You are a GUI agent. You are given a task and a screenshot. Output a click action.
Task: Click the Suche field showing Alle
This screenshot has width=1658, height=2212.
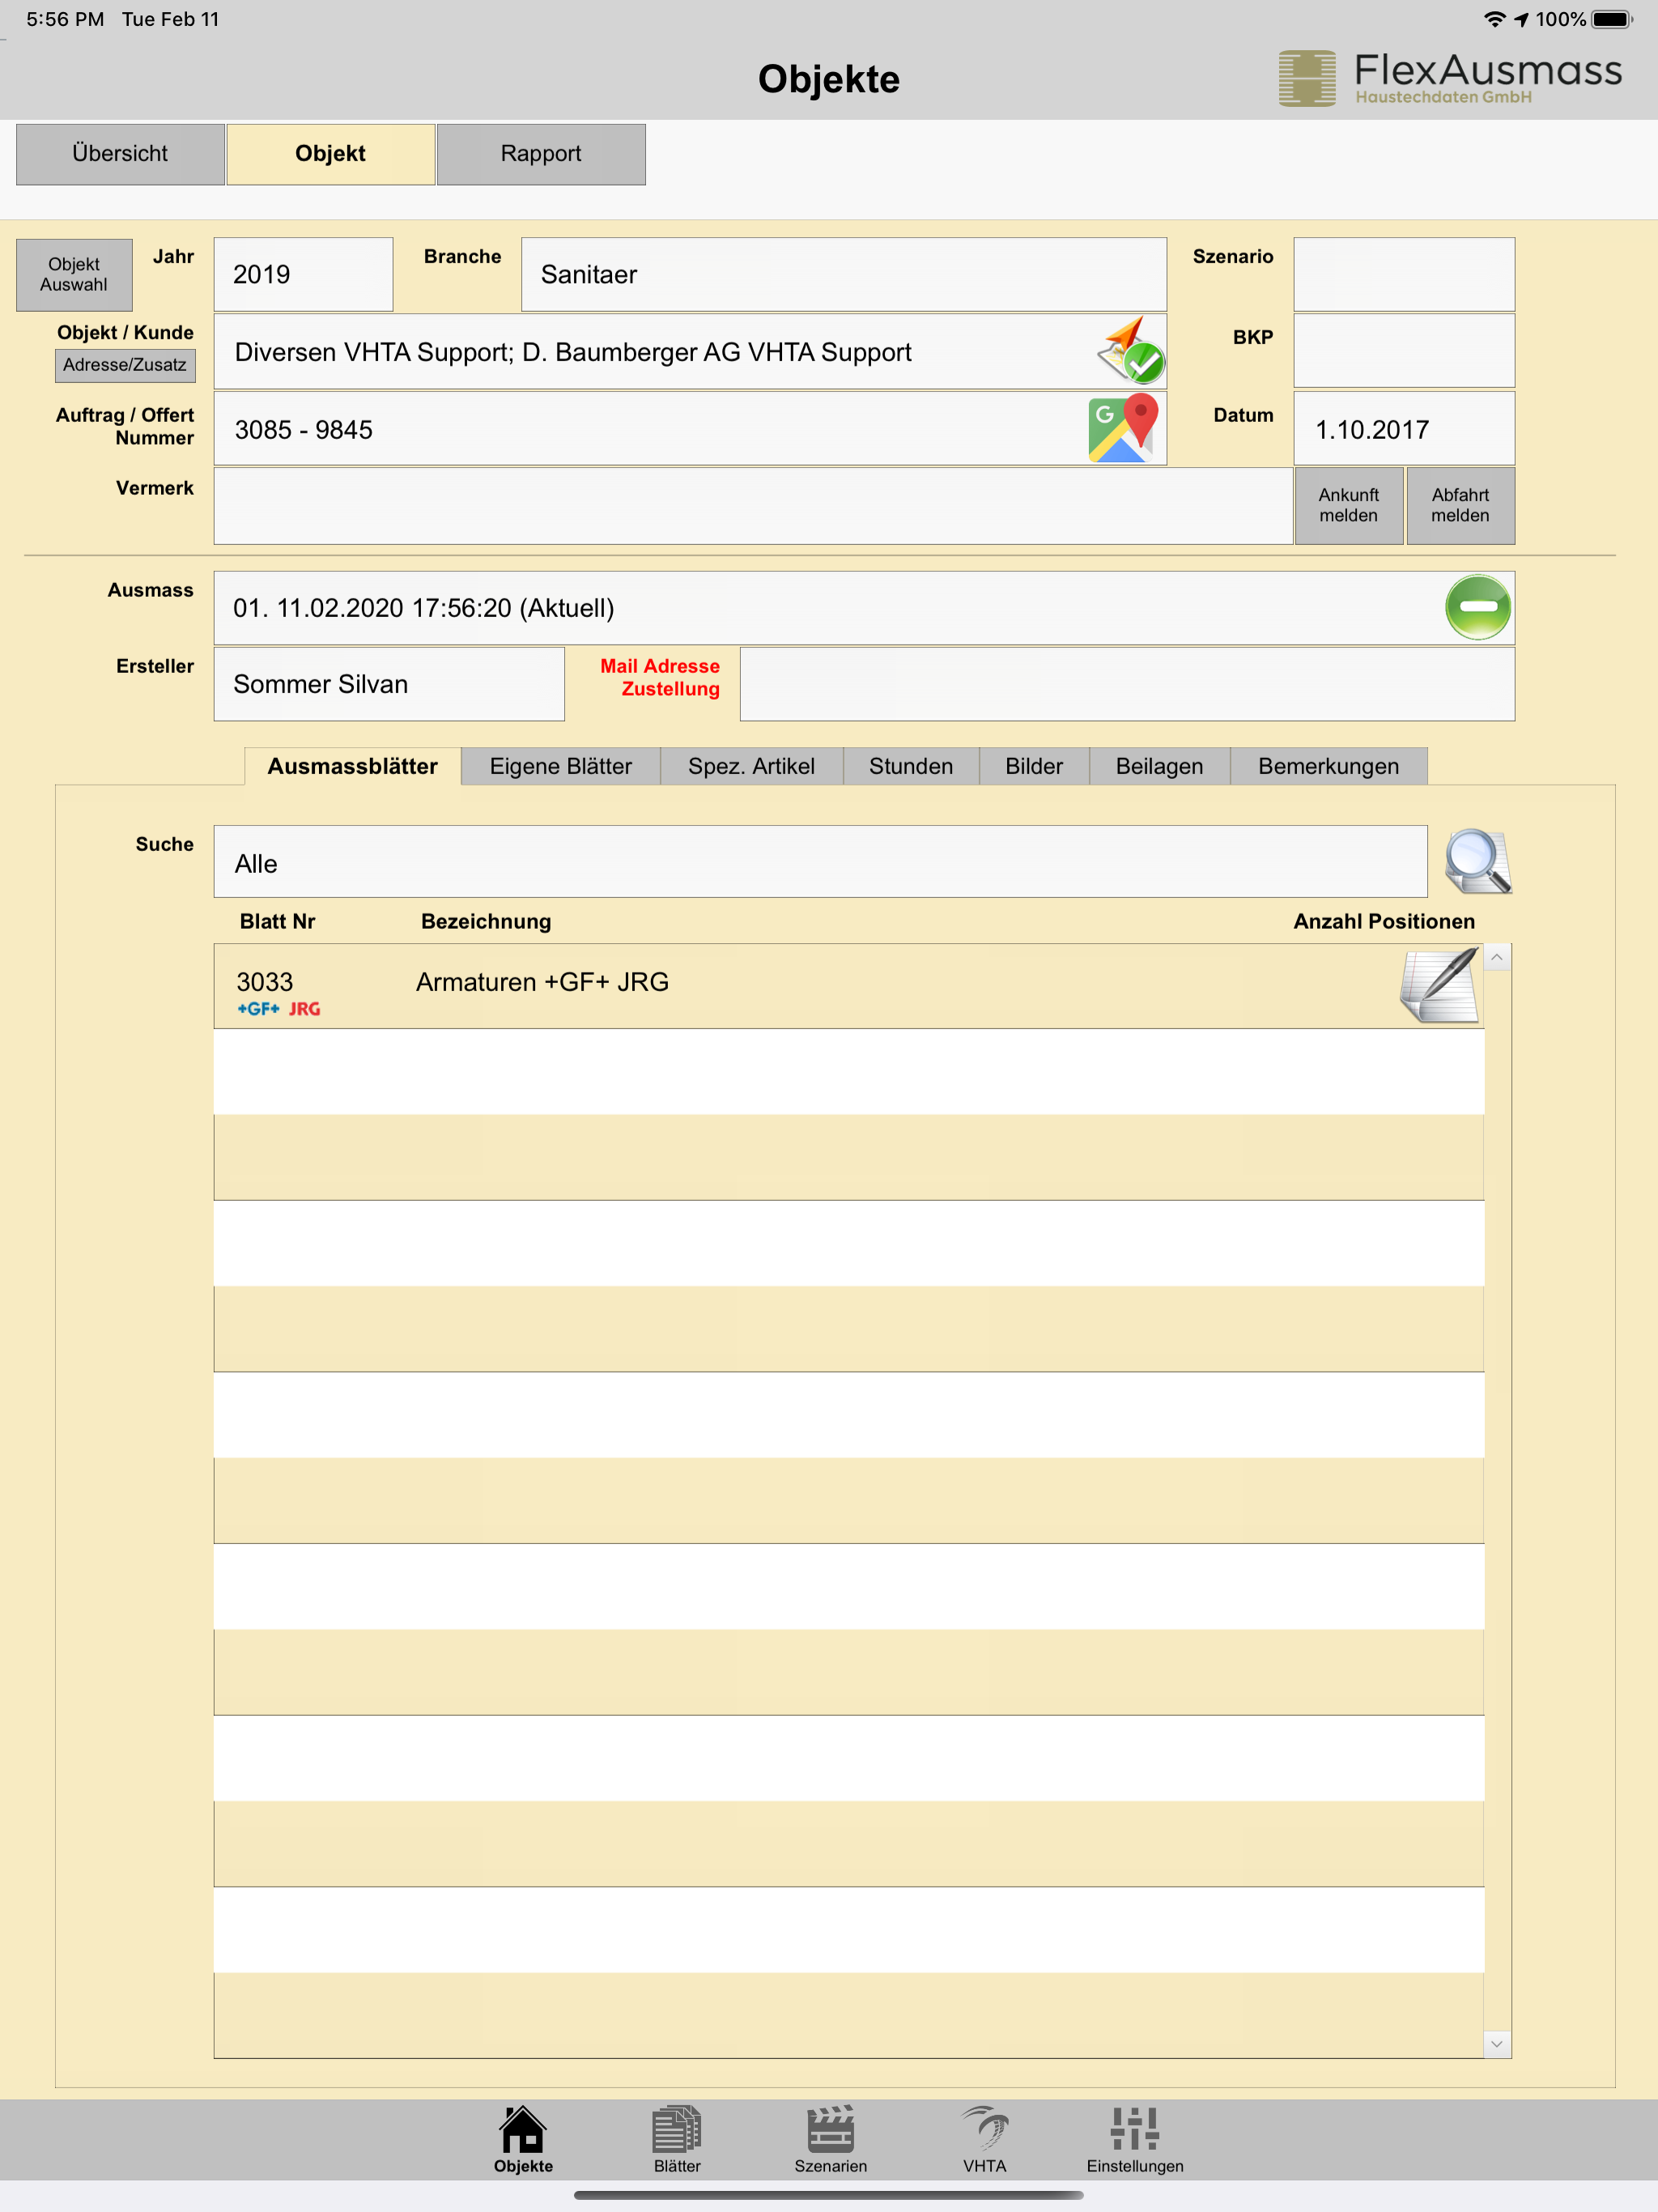pyautogui.click(x=820, y=862)
